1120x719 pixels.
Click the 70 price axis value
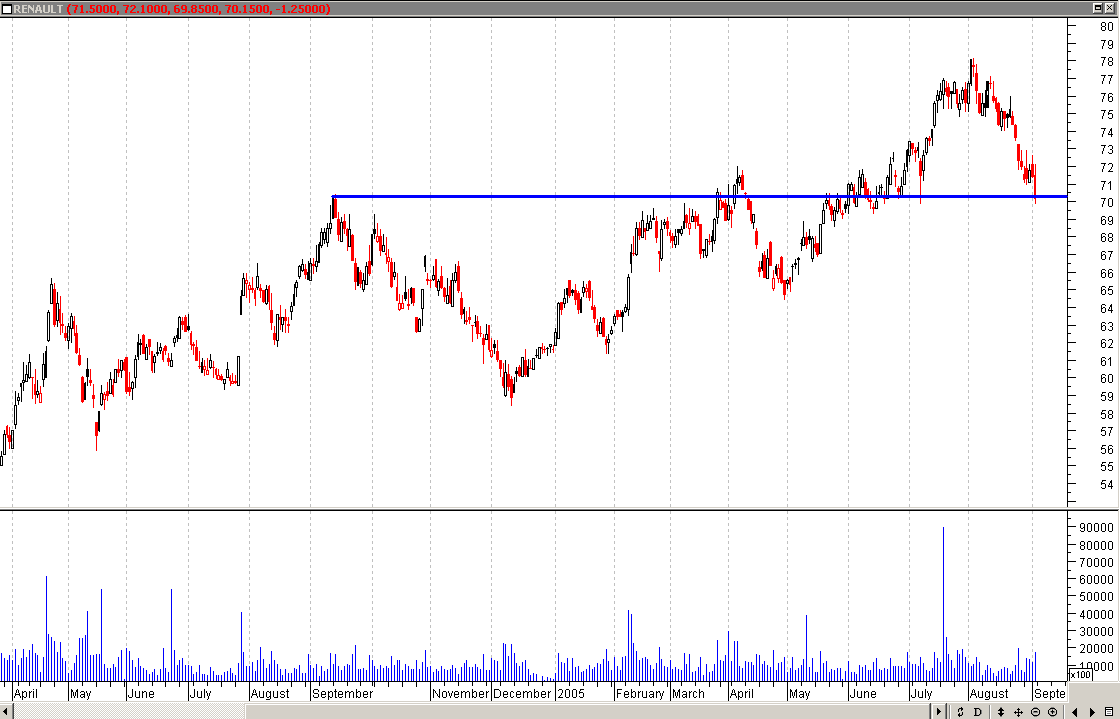[1106, 203]
